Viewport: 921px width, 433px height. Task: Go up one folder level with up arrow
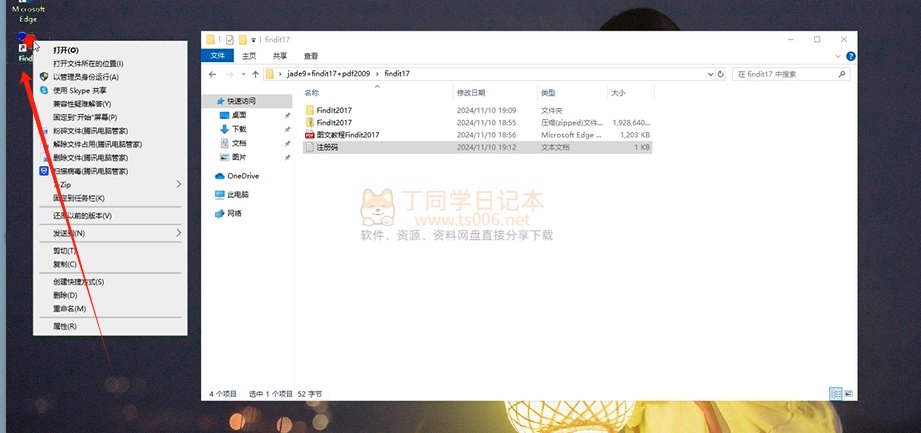[x=256, y=74]
